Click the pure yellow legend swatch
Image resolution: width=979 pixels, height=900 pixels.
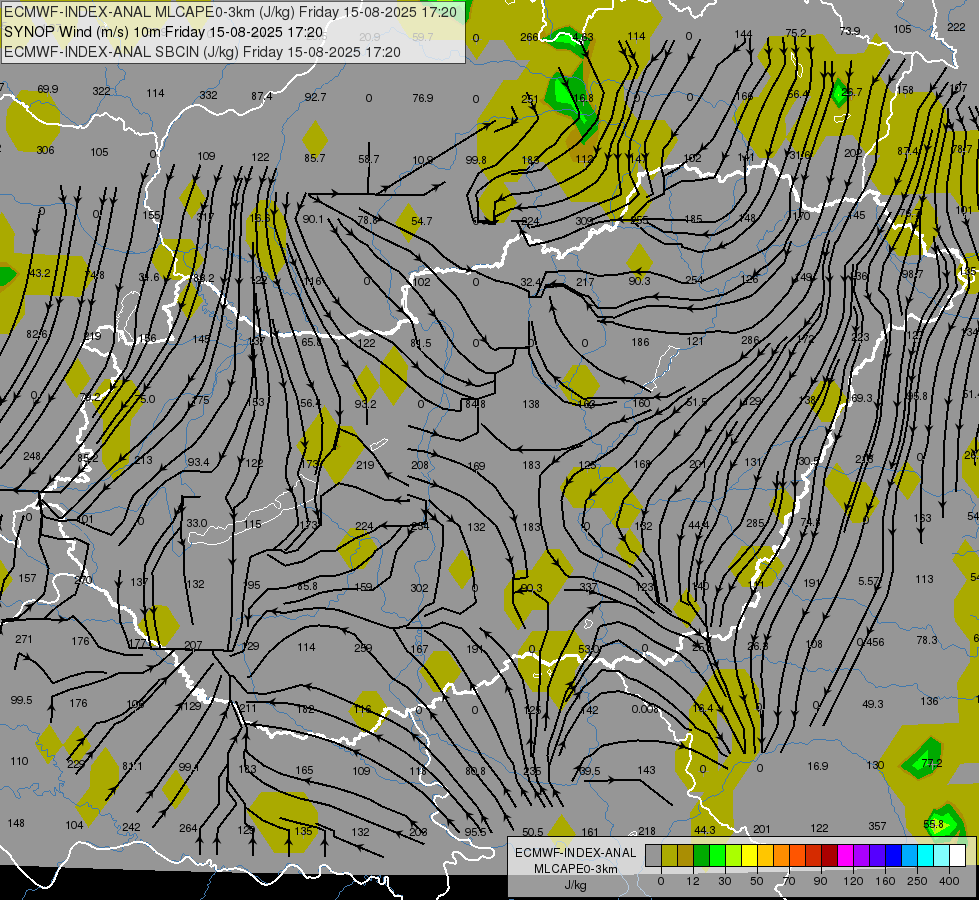pyautogui.click(x=749, y=855)
